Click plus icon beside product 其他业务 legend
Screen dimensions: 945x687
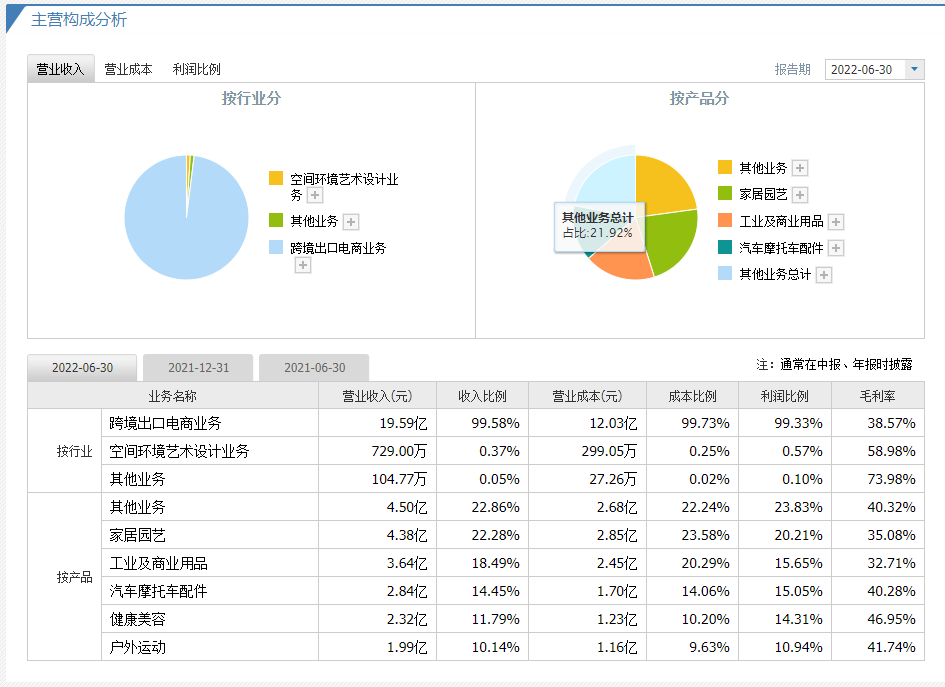click(x=800, y=168)
